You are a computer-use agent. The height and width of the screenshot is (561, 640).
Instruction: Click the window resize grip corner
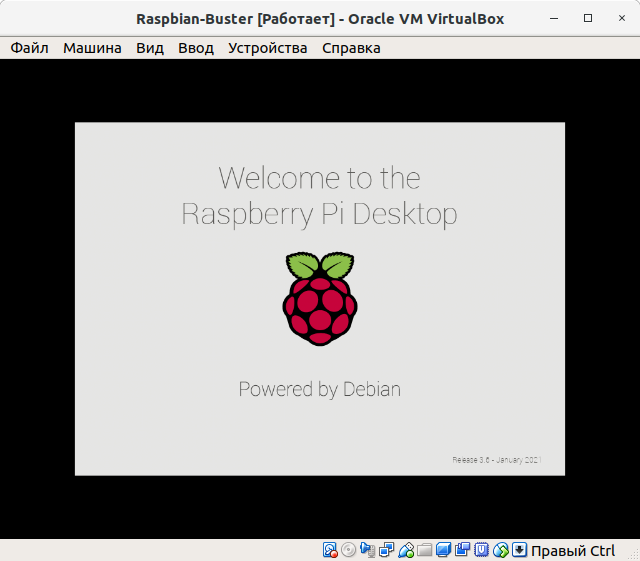point(634,554)
